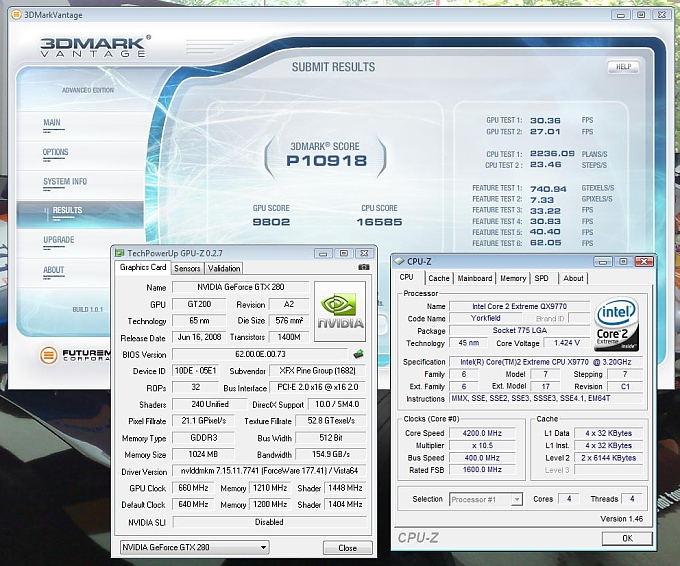This screenshot has width=680, height=566.
Task: Switch to the Sensors tab in GPU-Z
Action: click(187, 268)
